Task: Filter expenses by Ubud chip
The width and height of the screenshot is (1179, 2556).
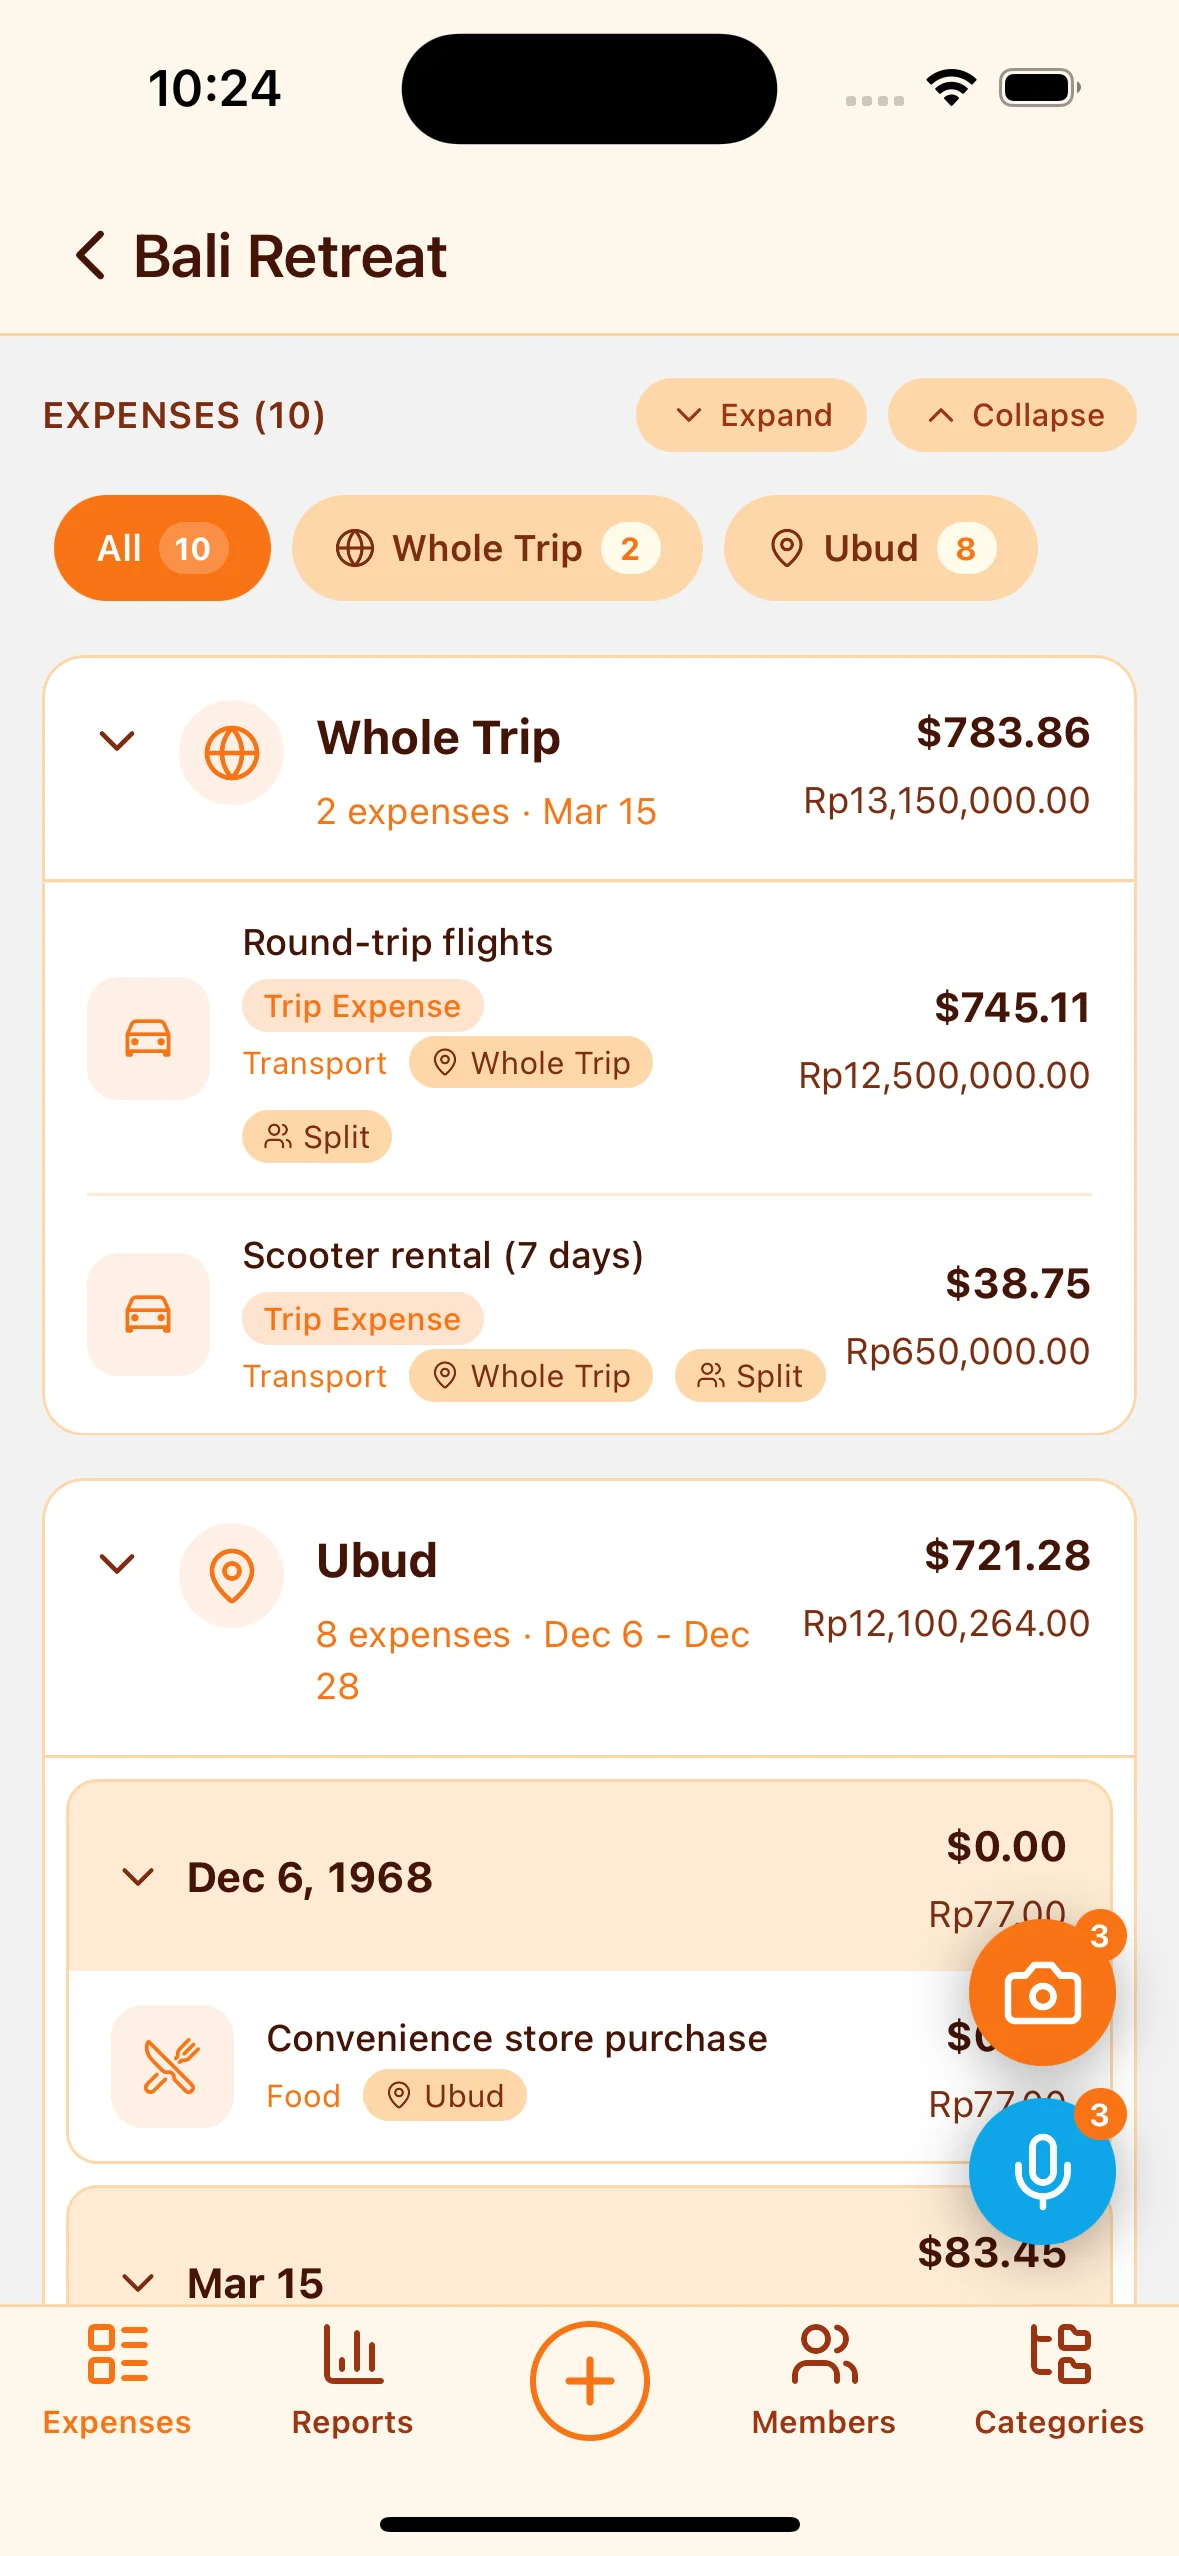Action: 880,548
